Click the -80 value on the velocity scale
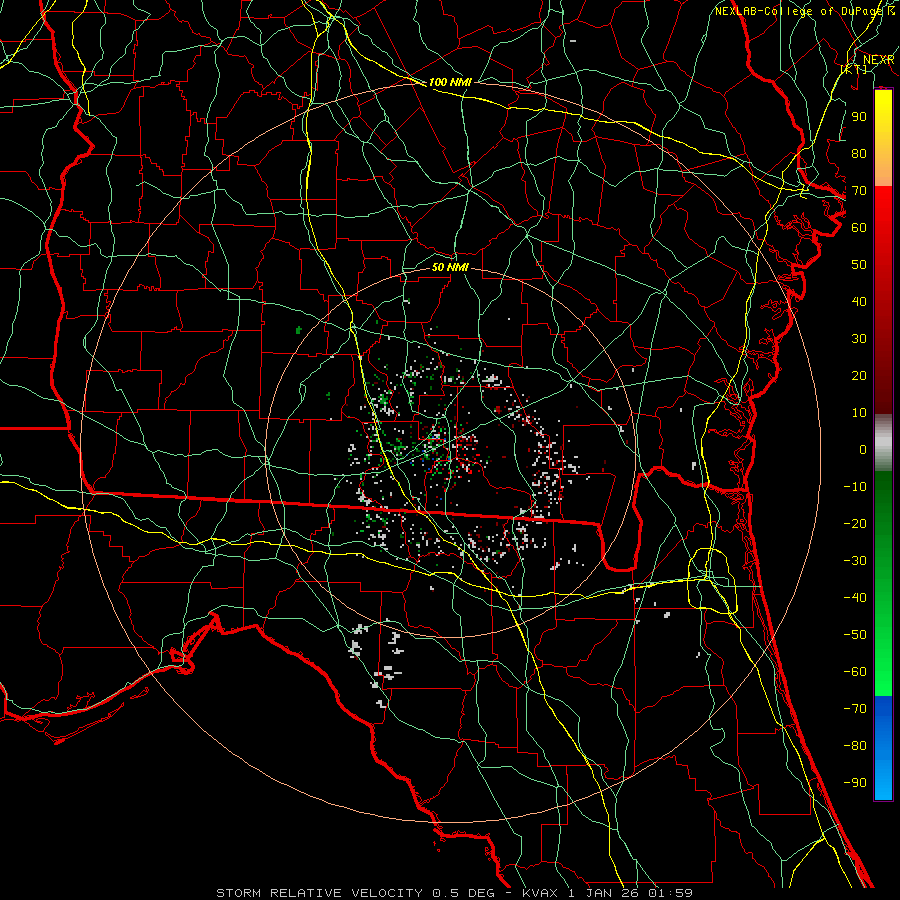The width and height of the screenshot is (900, 900). (x=855, y=746)
